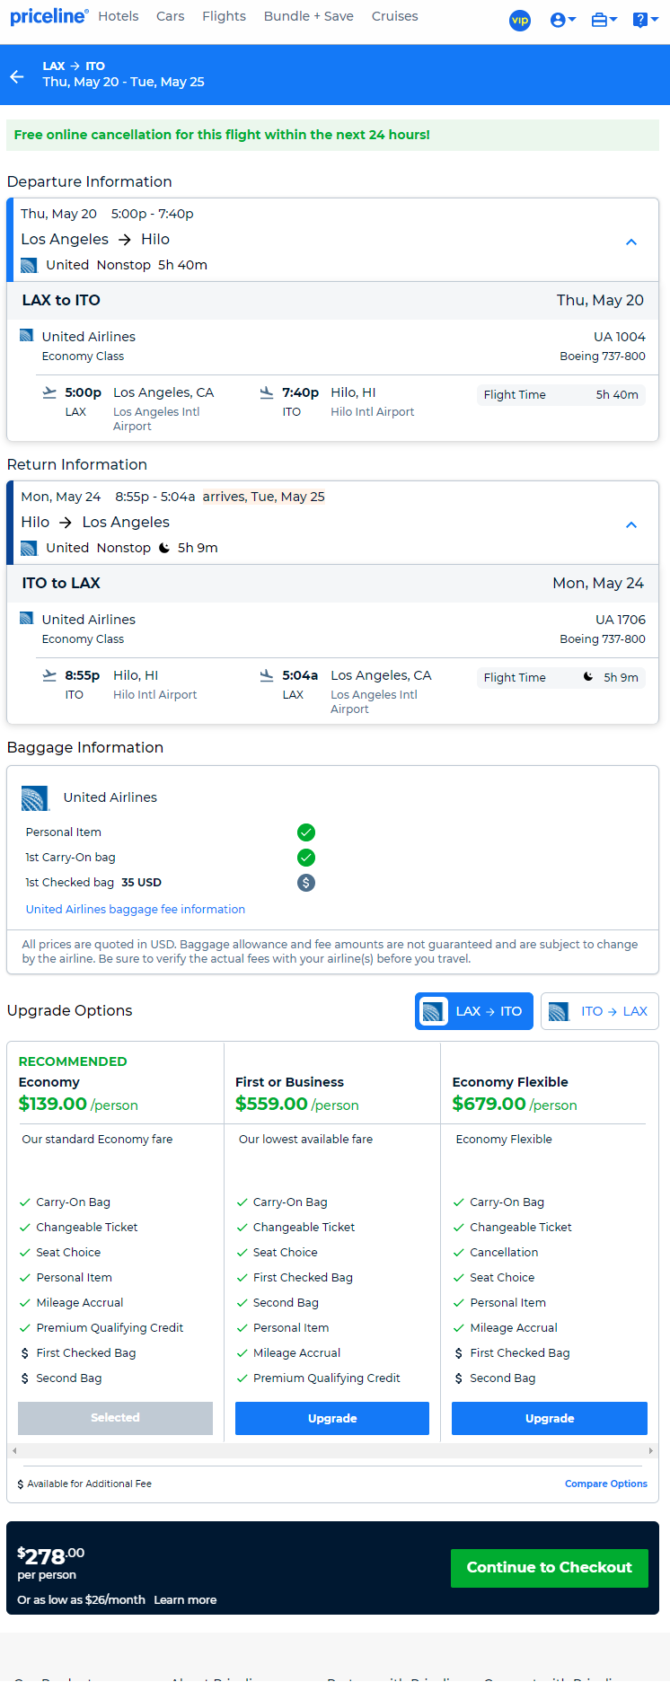Open the VIP badge icon
This screenshot has height=1682, width=670.
pyautogui.click(x=520, y=20)
